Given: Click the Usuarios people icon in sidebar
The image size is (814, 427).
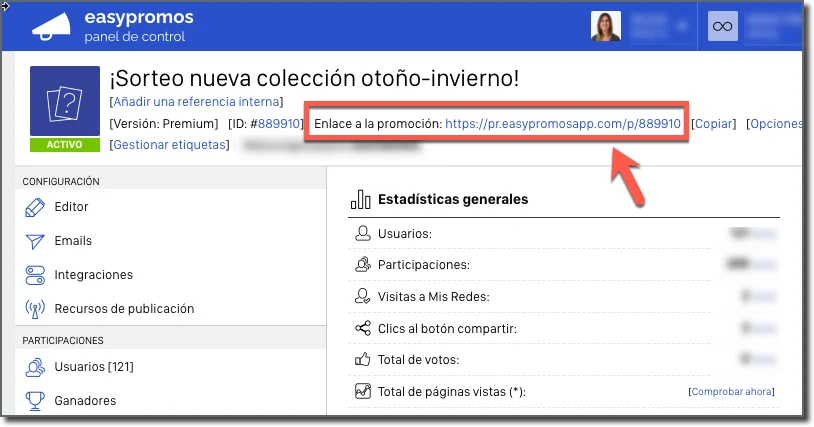Looking at the screenshot, I should point(35,367).
